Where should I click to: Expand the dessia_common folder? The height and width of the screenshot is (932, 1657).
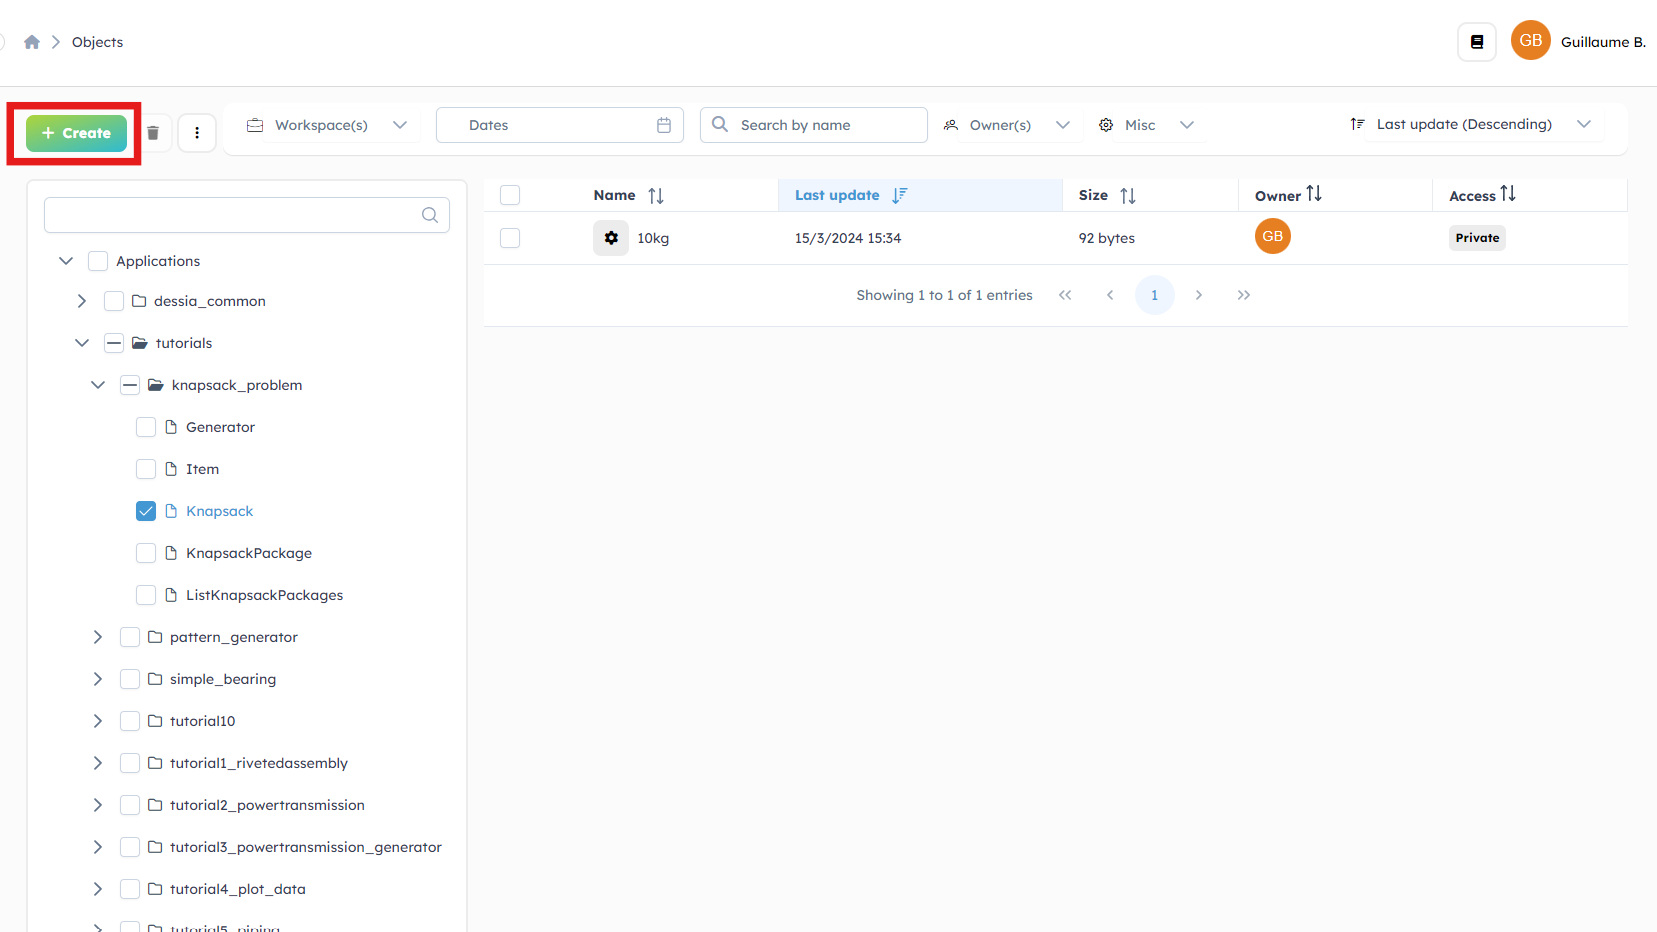click(82, 301)
